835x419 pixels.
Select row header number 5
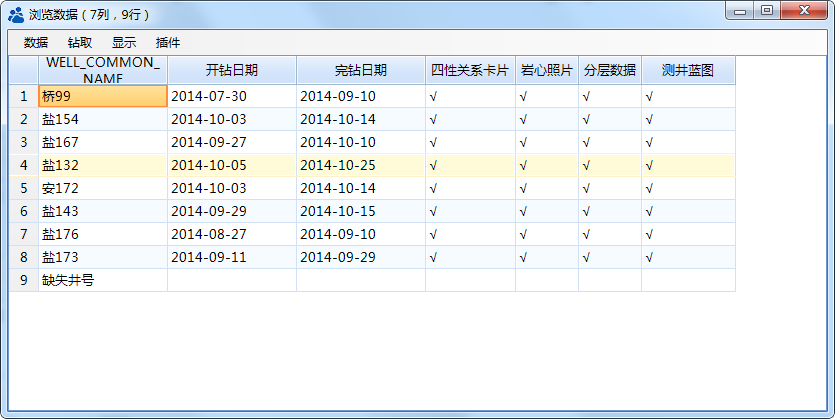click(24, 188)
